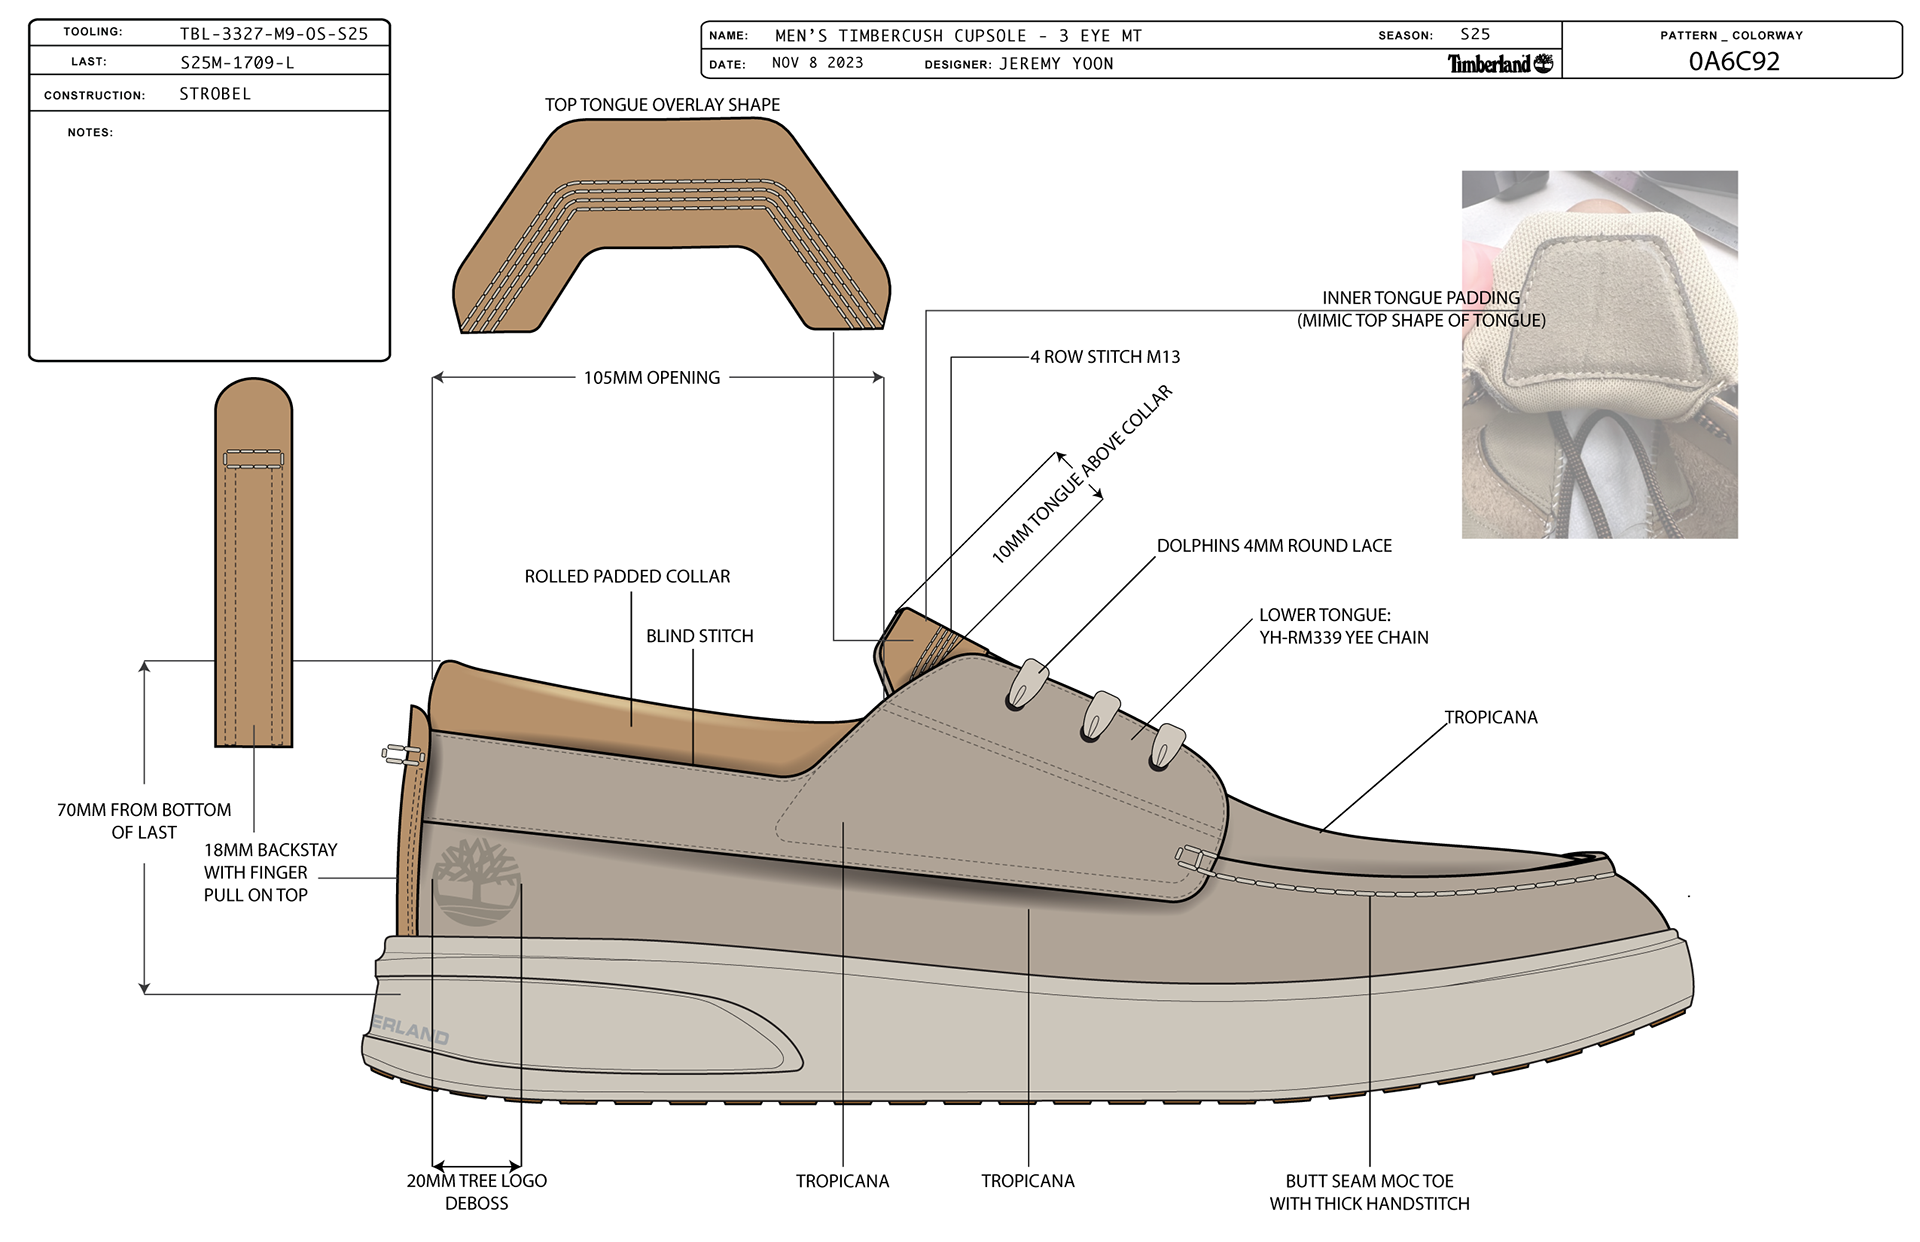Click the ERLAND text on the midsole heel
Screen dimensions: 1920x1242
[411, 1032]
